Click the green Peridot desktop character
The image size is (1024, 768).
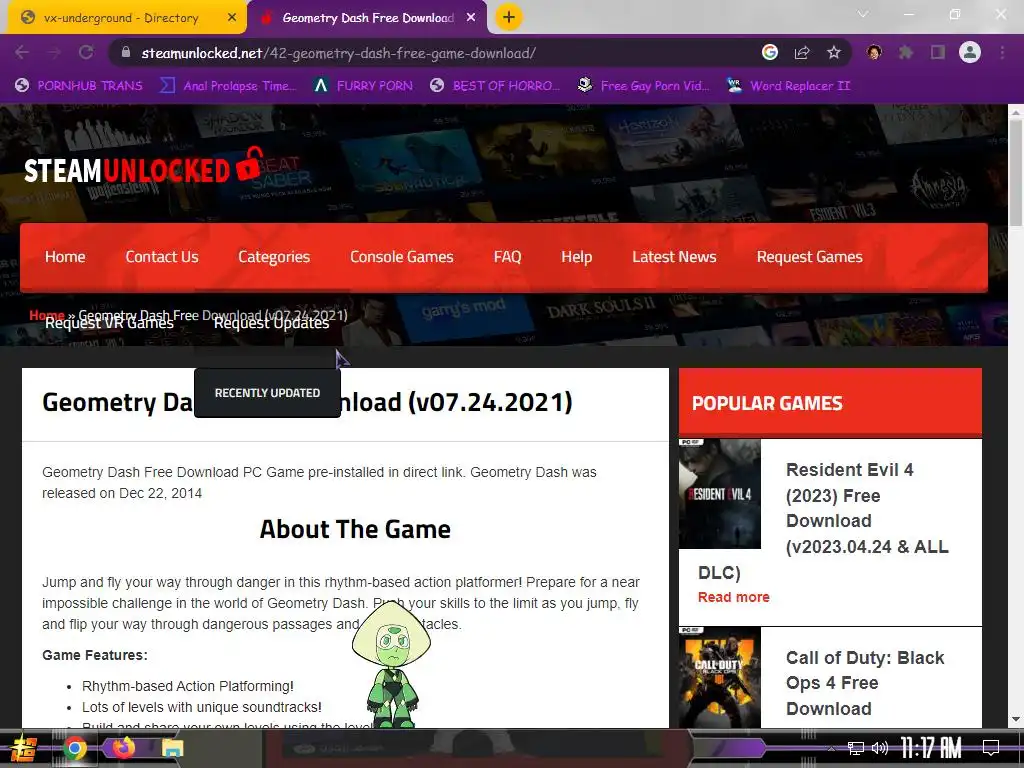click(392, 665)
